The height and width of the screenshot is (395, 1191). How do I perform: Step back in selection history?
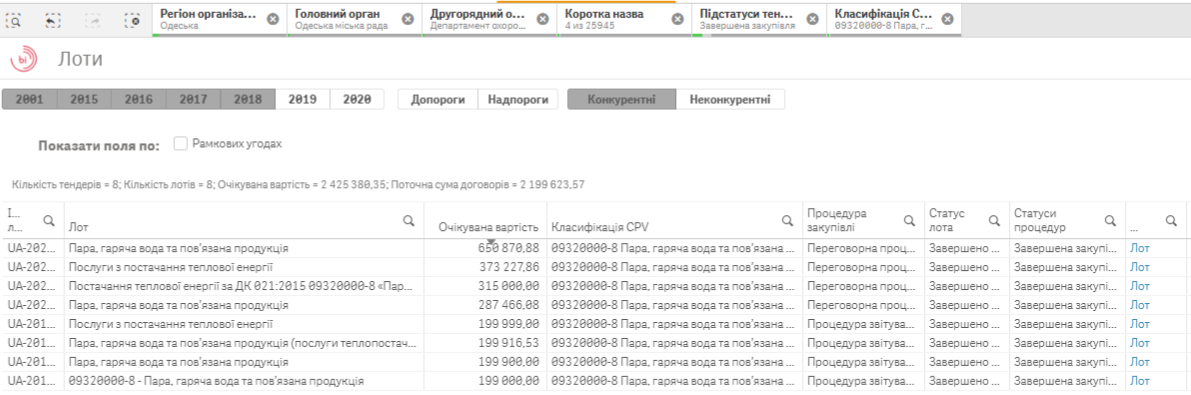(x=52, y=21)
